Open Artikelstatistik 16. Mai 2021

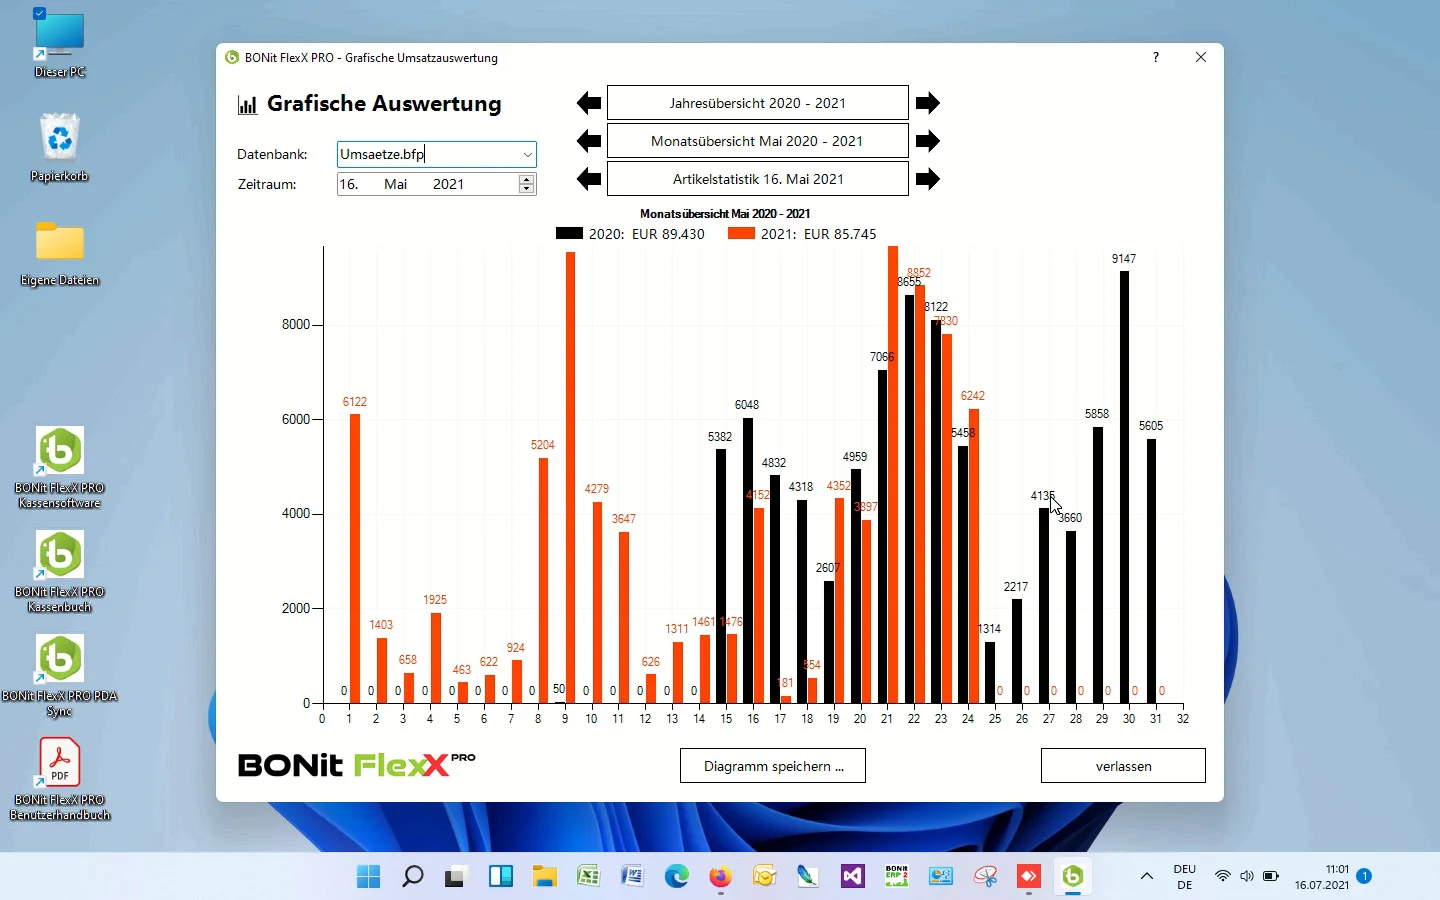[757, 179]
